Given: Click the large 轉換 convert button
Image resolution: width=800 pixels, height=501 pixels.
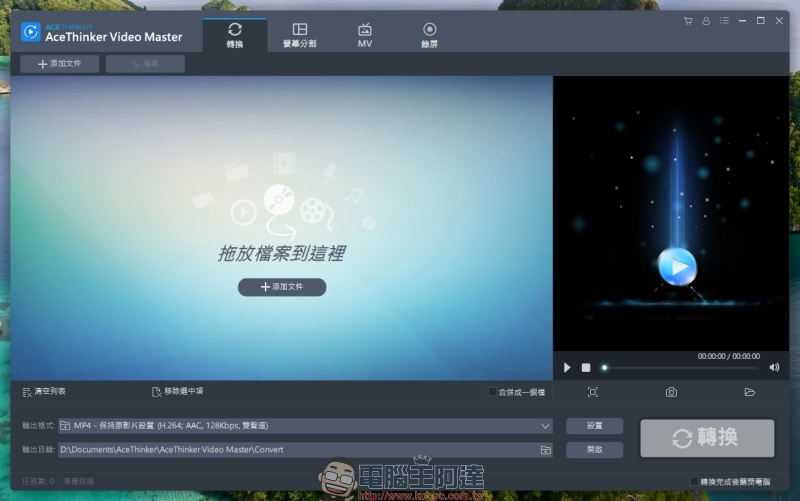Looking at the screenshot, I should 707,438.
